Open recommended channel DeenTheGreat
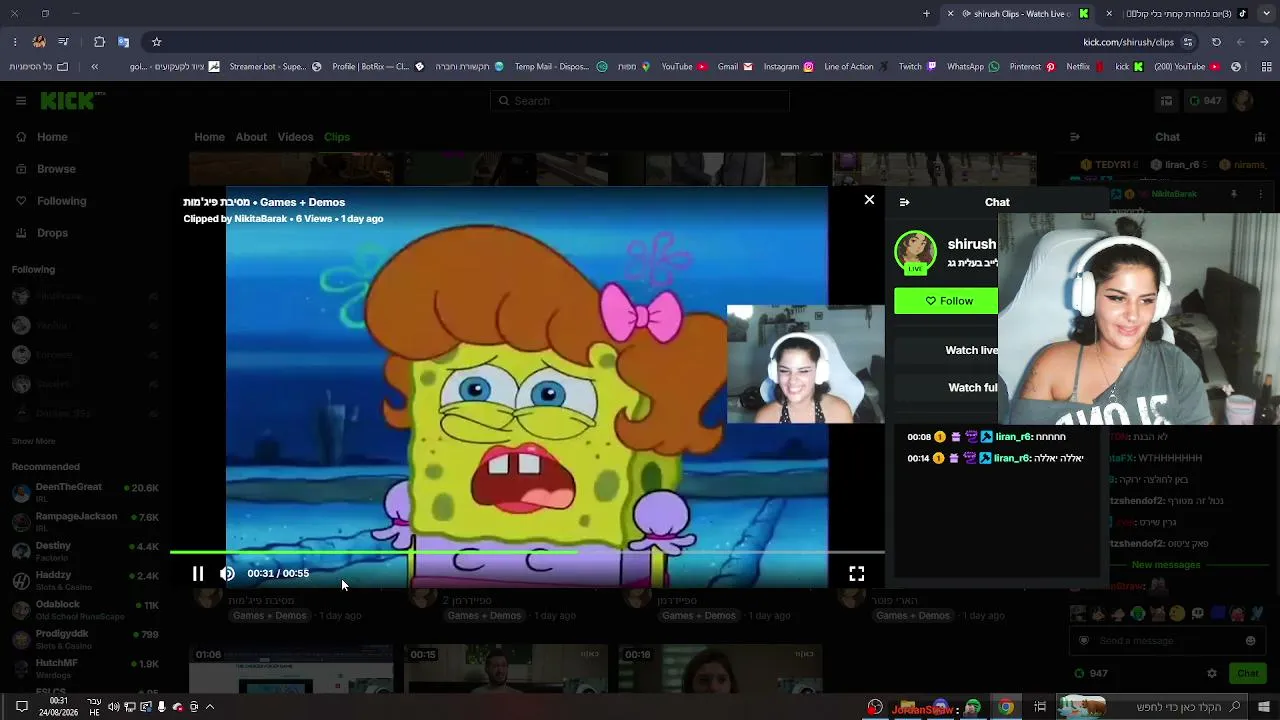Image resolution: width=1280 pixels, height=720 pixels. pyautogui.click(x=85, y=491)
